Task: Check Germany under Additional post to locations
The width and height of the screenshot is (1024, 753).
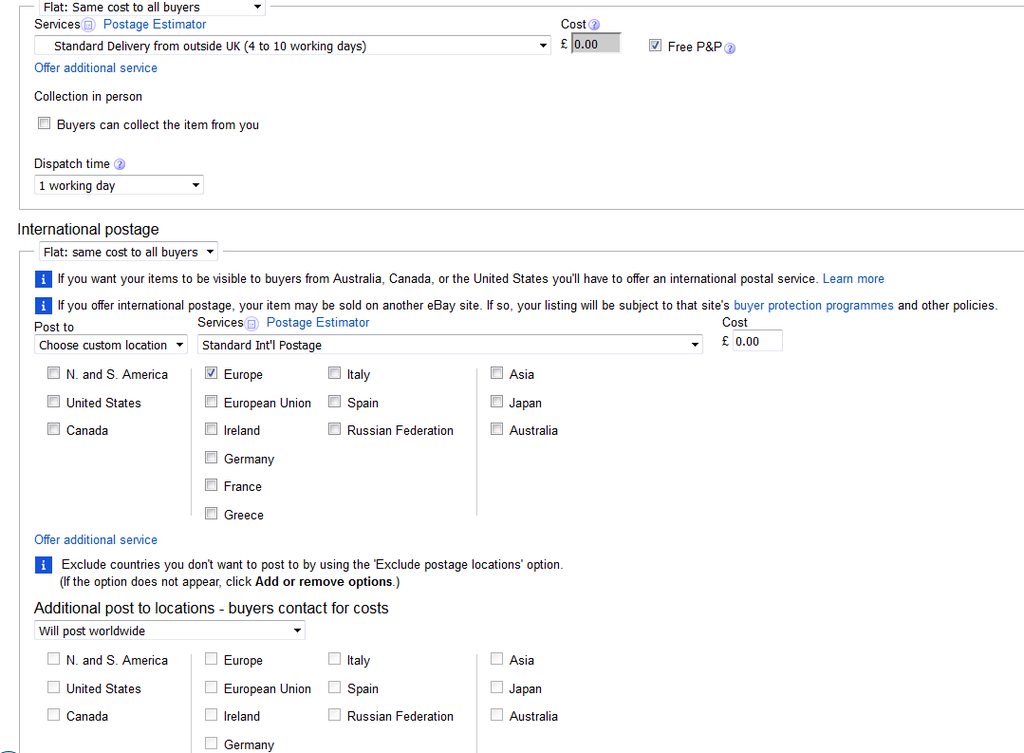Action: click(x=211, y=743)
